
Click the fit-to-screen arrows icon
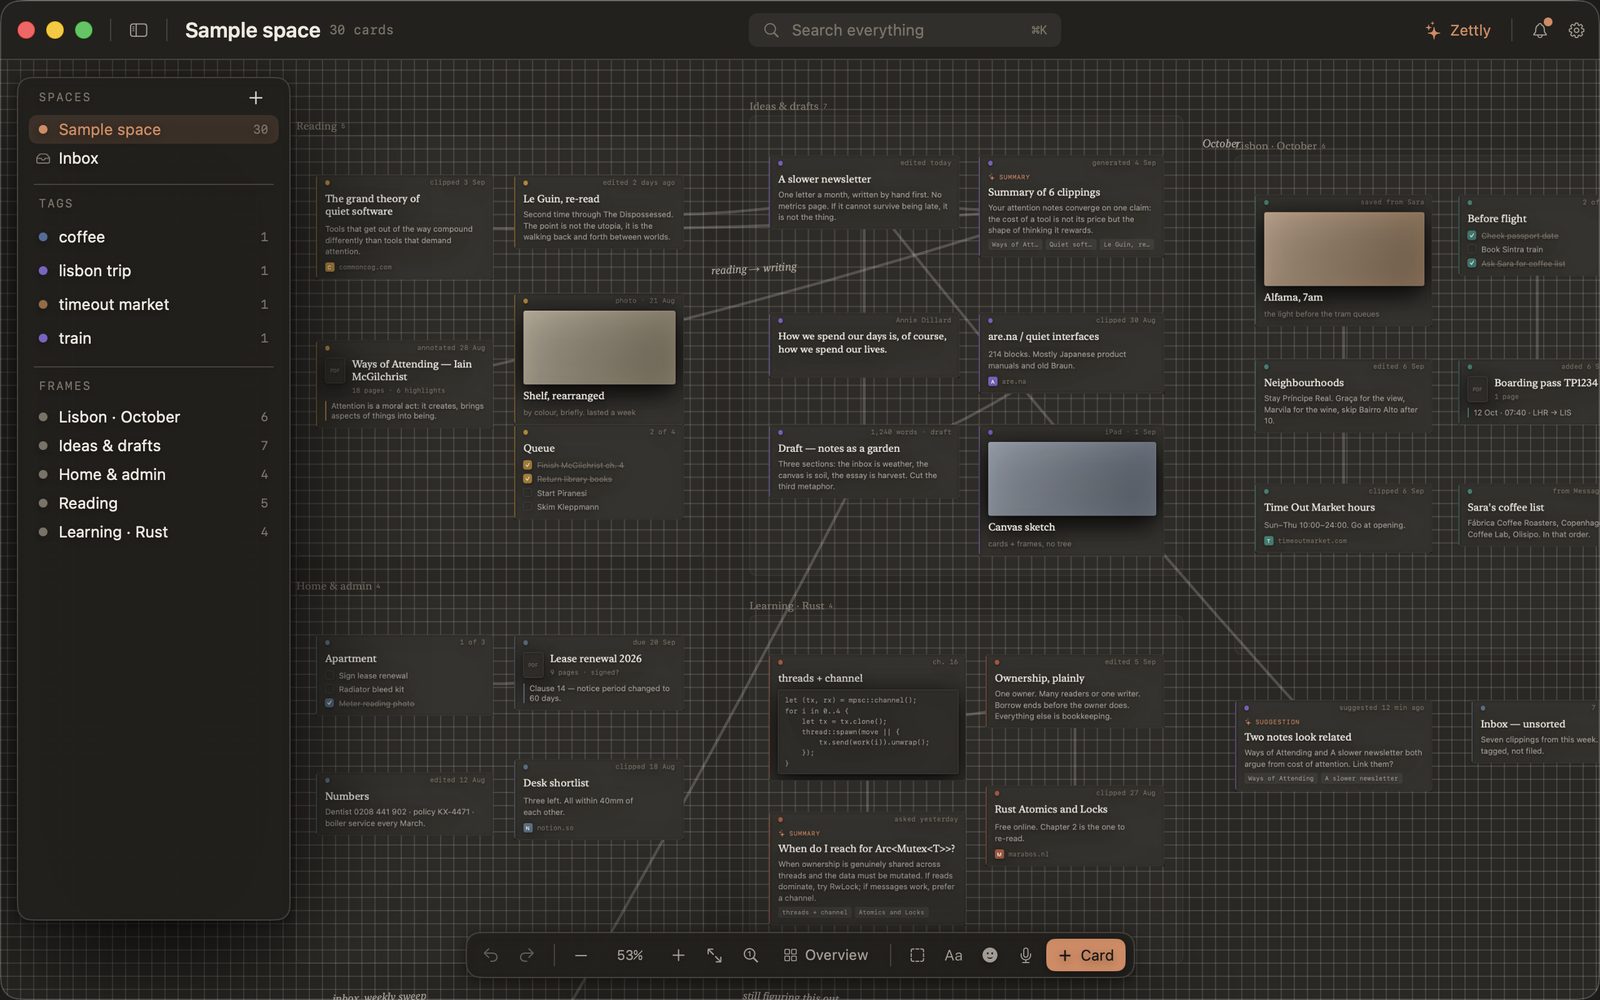[x=714, y=955]
